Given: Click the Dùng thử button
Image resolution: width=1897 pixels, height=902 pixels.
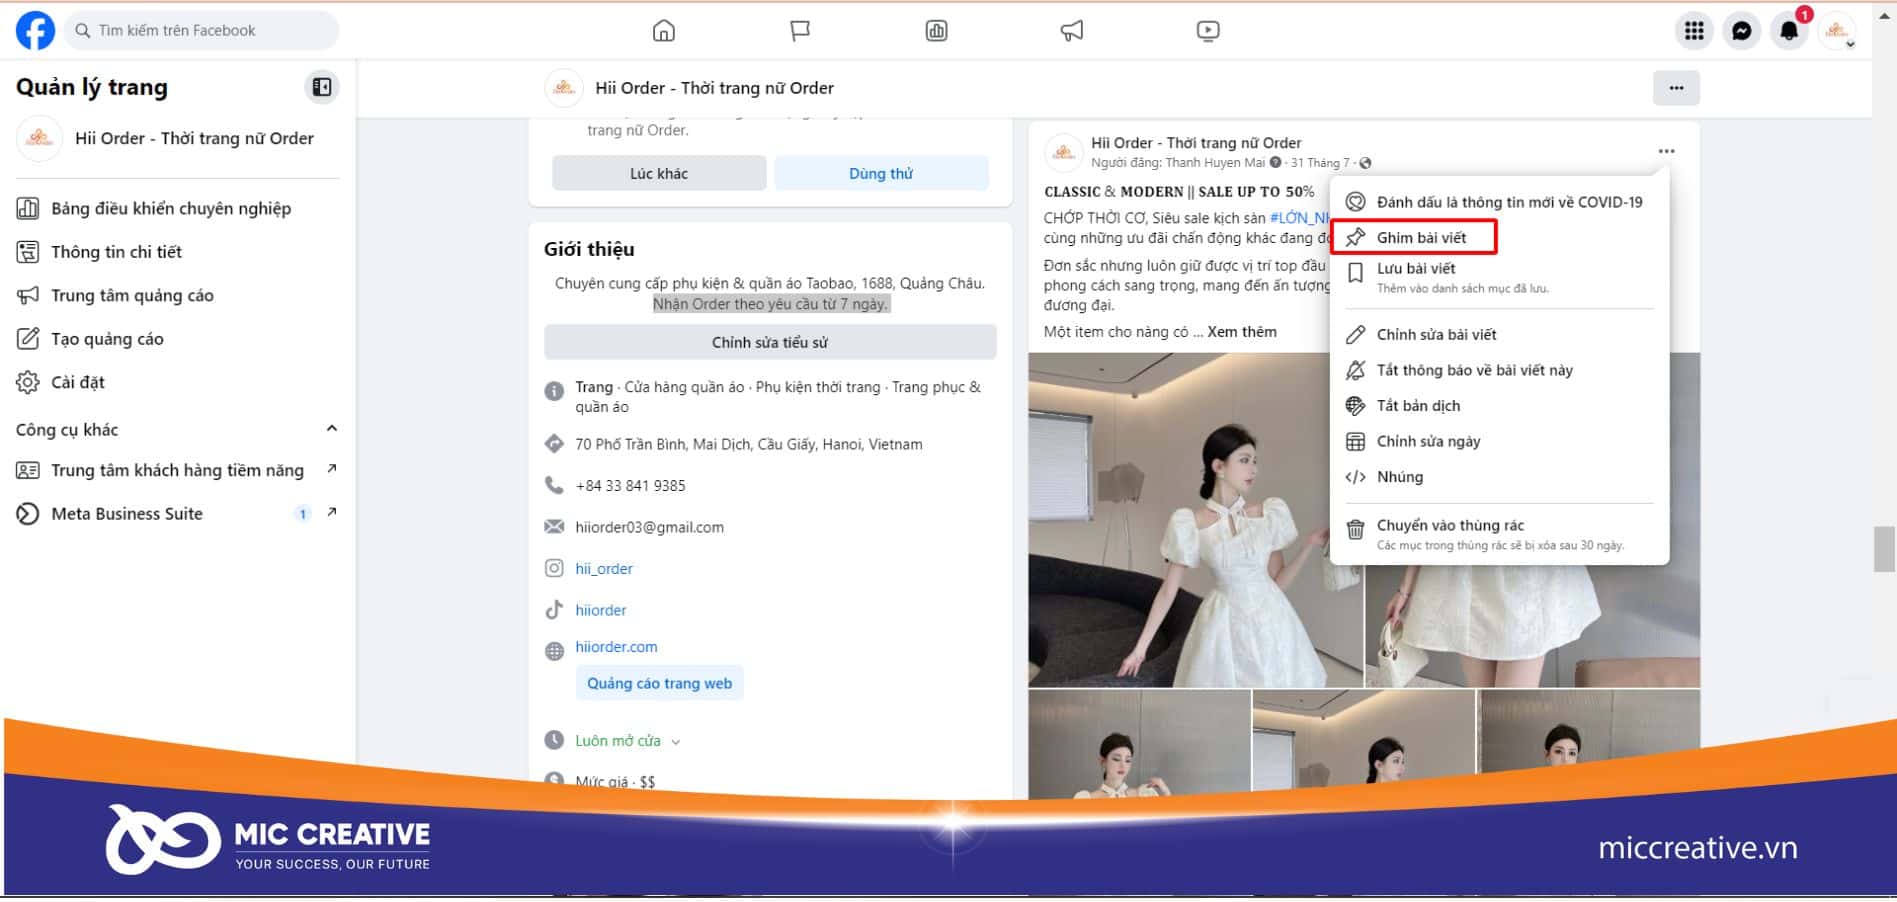Looking at the screenshot, I should [881, 173].
